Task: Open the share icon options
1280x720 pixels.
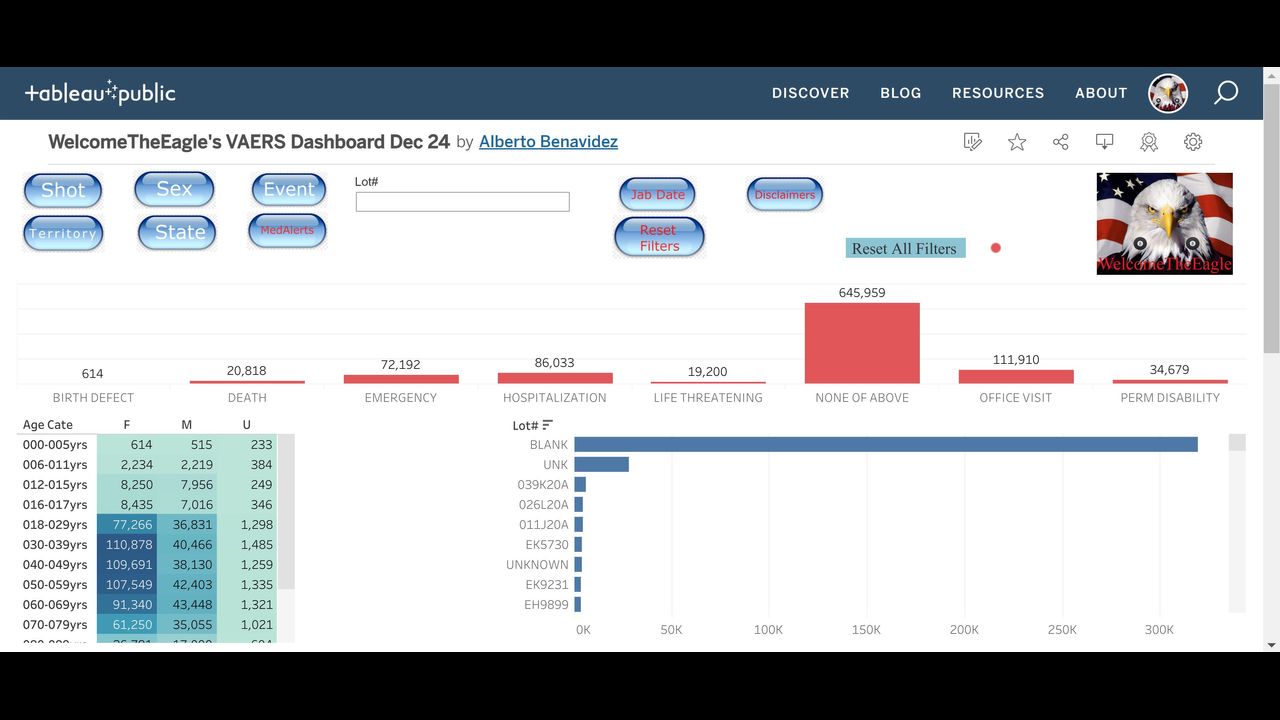Action: (1061, 142)
